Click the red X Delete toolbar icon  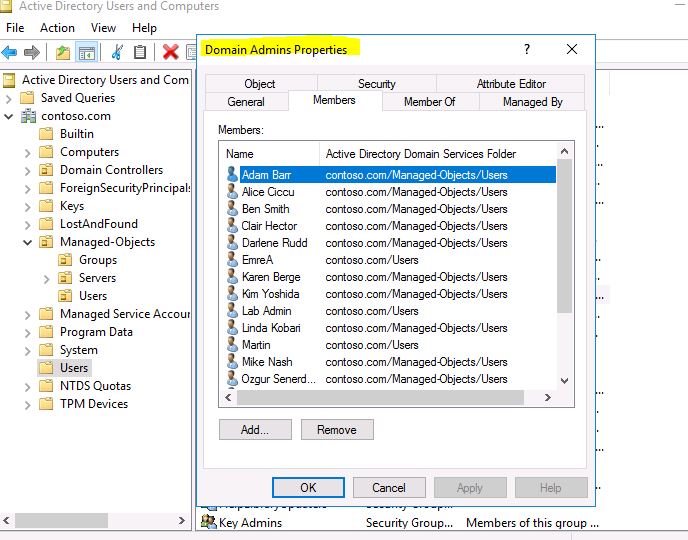click(170, 52)
